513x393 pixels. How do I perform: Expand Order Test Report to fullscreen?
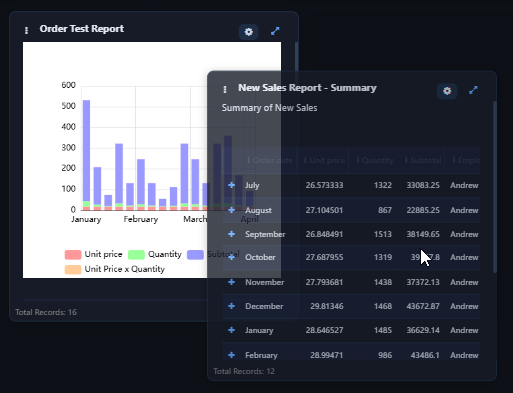(x=275, y=31)
